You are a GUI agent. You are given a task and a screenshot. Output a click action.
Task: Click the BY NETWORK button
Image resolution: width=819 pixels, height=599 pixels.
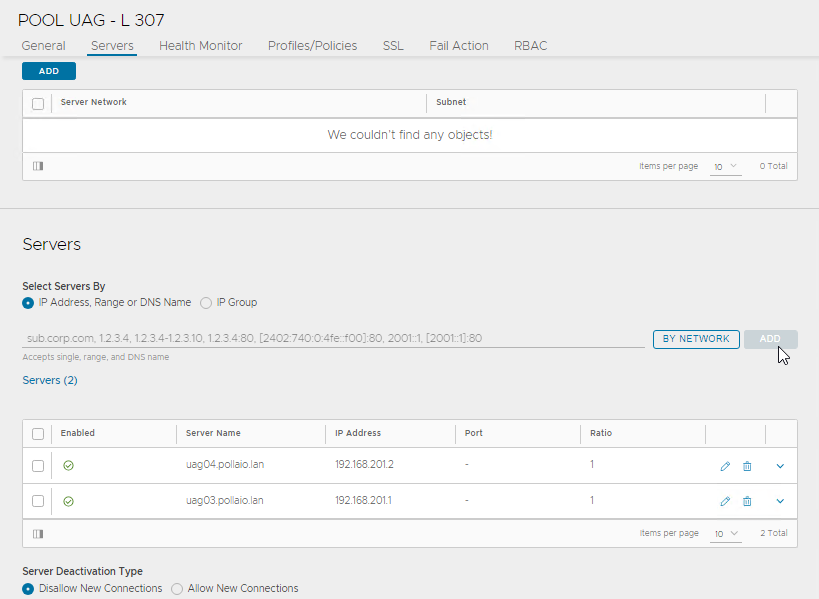tap(696, 339)
